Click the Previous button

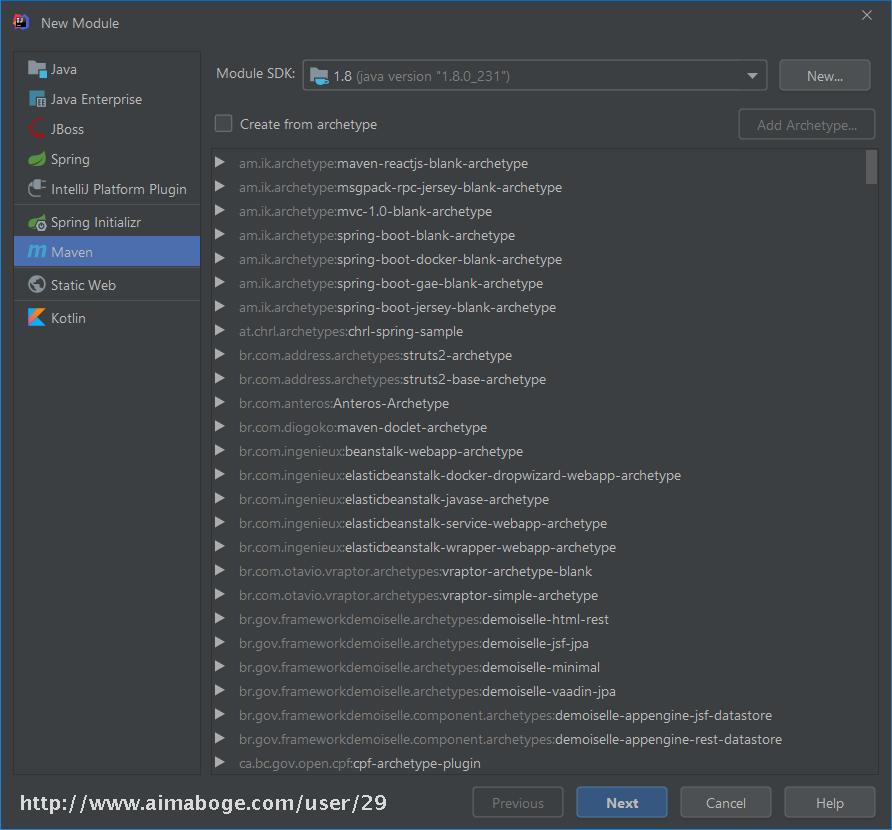pos(518,803)
